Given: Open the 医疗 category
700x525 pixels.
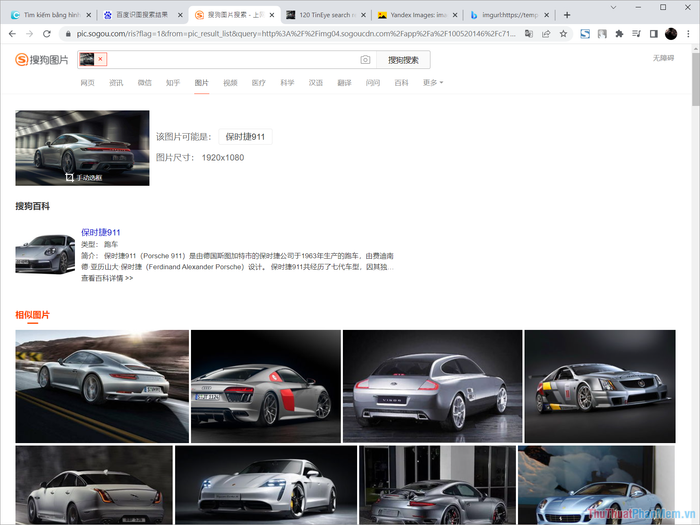Looking at the screenshot, I should click(258, 83).
